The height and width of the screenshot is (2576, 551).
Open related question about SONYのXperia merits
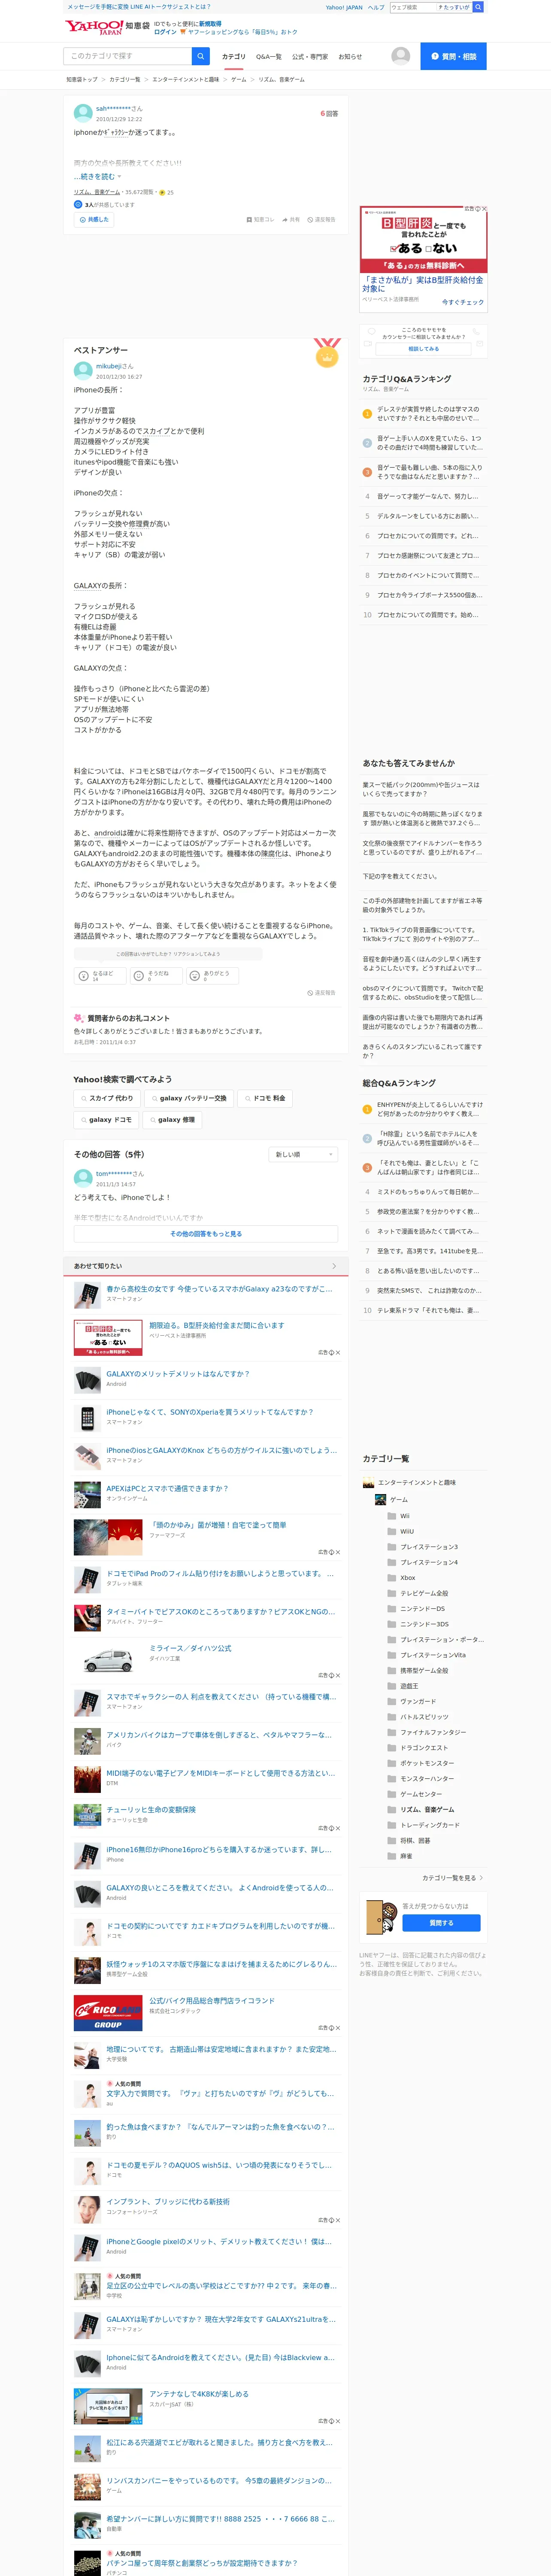pos(209,1412)
